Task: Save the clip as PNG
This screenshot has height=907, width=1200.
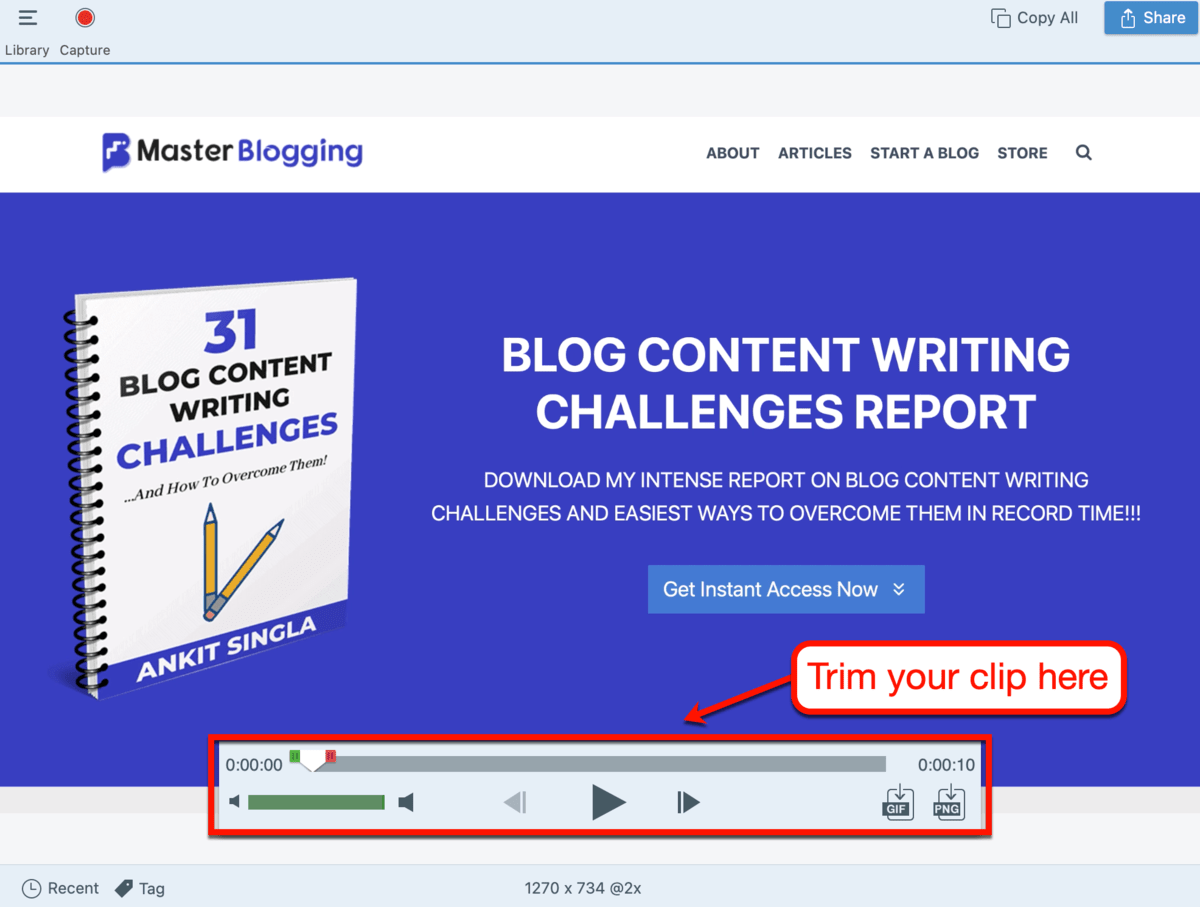Action: [948, 802]
